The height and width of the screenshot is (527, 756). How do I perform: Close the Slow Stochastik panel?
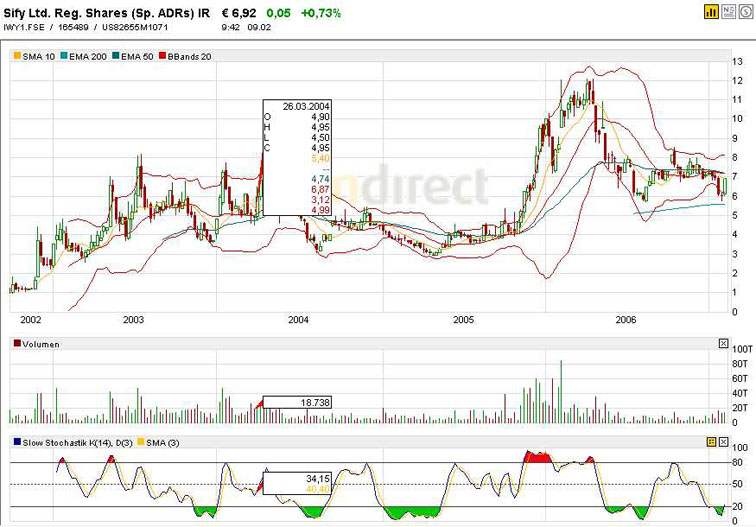[723, 442]
